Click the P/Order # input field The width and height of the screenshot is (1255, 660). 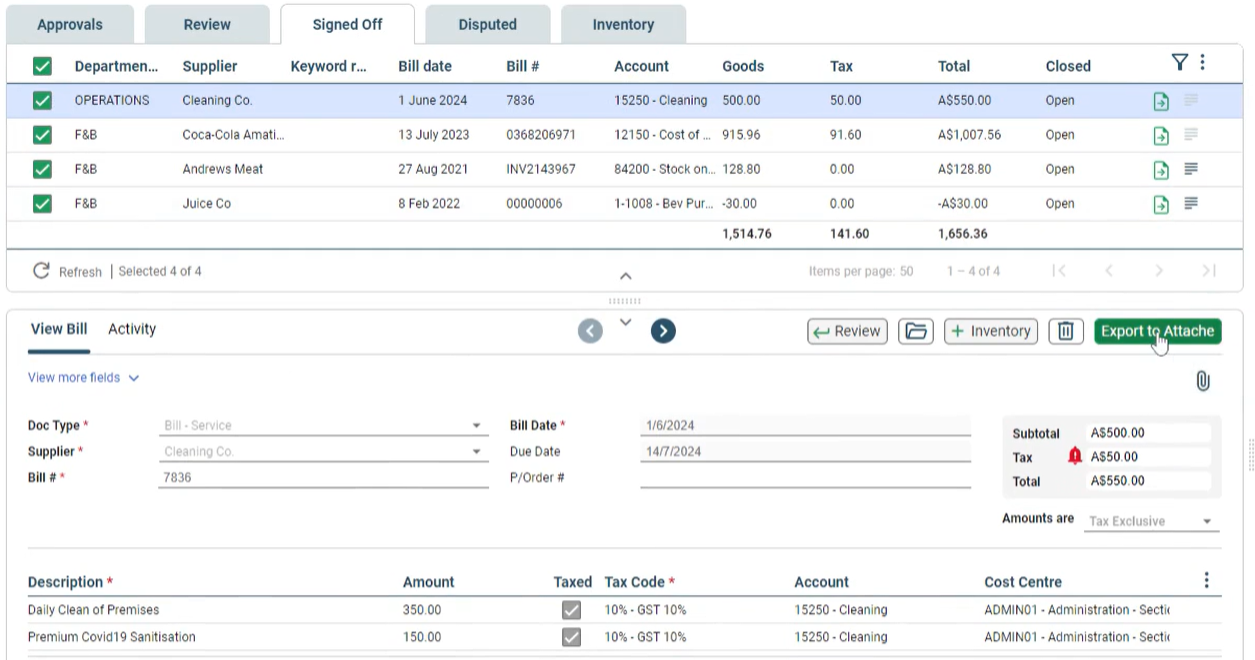(x=805, y=477)
